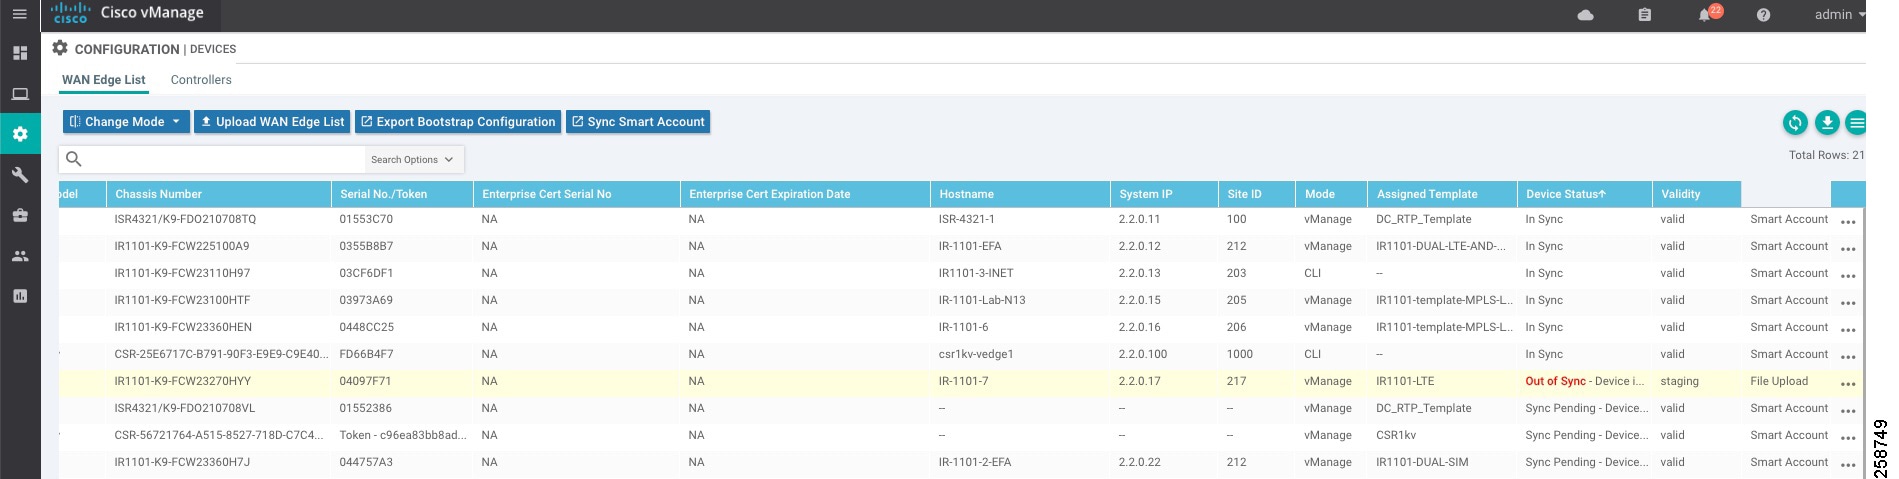Sort by Assigned Template column header
1899x479 pixels.
click(x=1442, y=194)
